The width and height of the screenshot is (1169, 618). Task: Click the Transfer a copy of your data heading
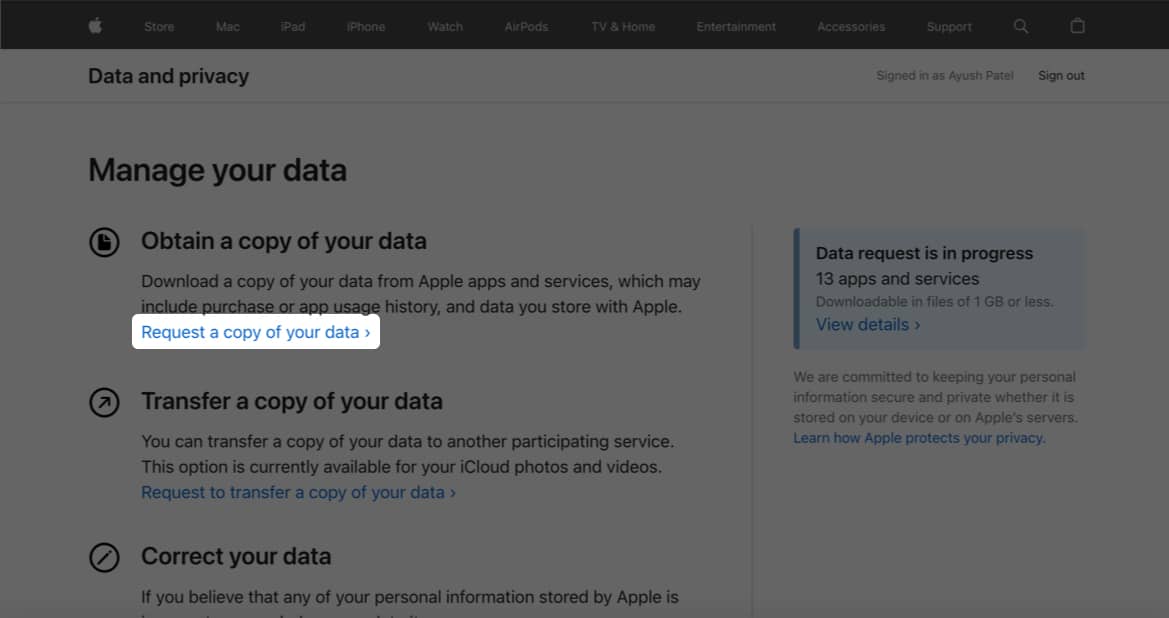292,401
